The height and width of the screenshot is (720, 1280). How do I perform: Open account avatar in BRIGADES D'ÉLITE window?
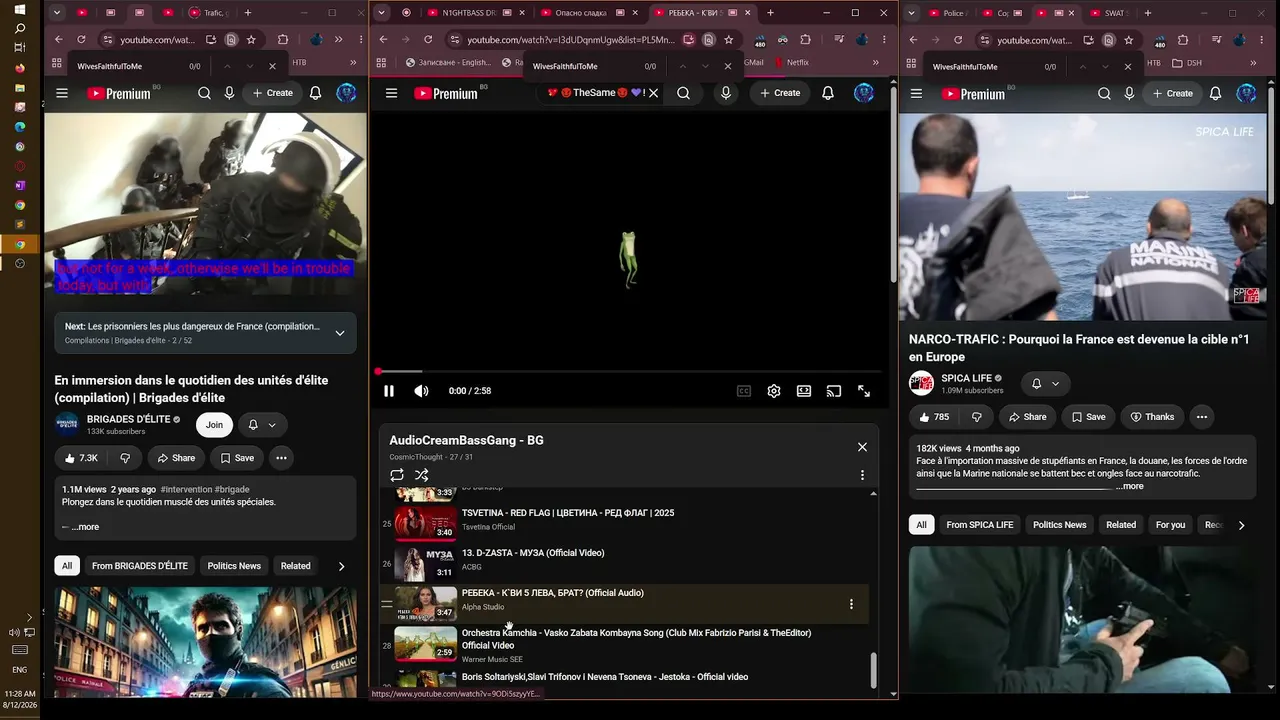click(346, 93)
